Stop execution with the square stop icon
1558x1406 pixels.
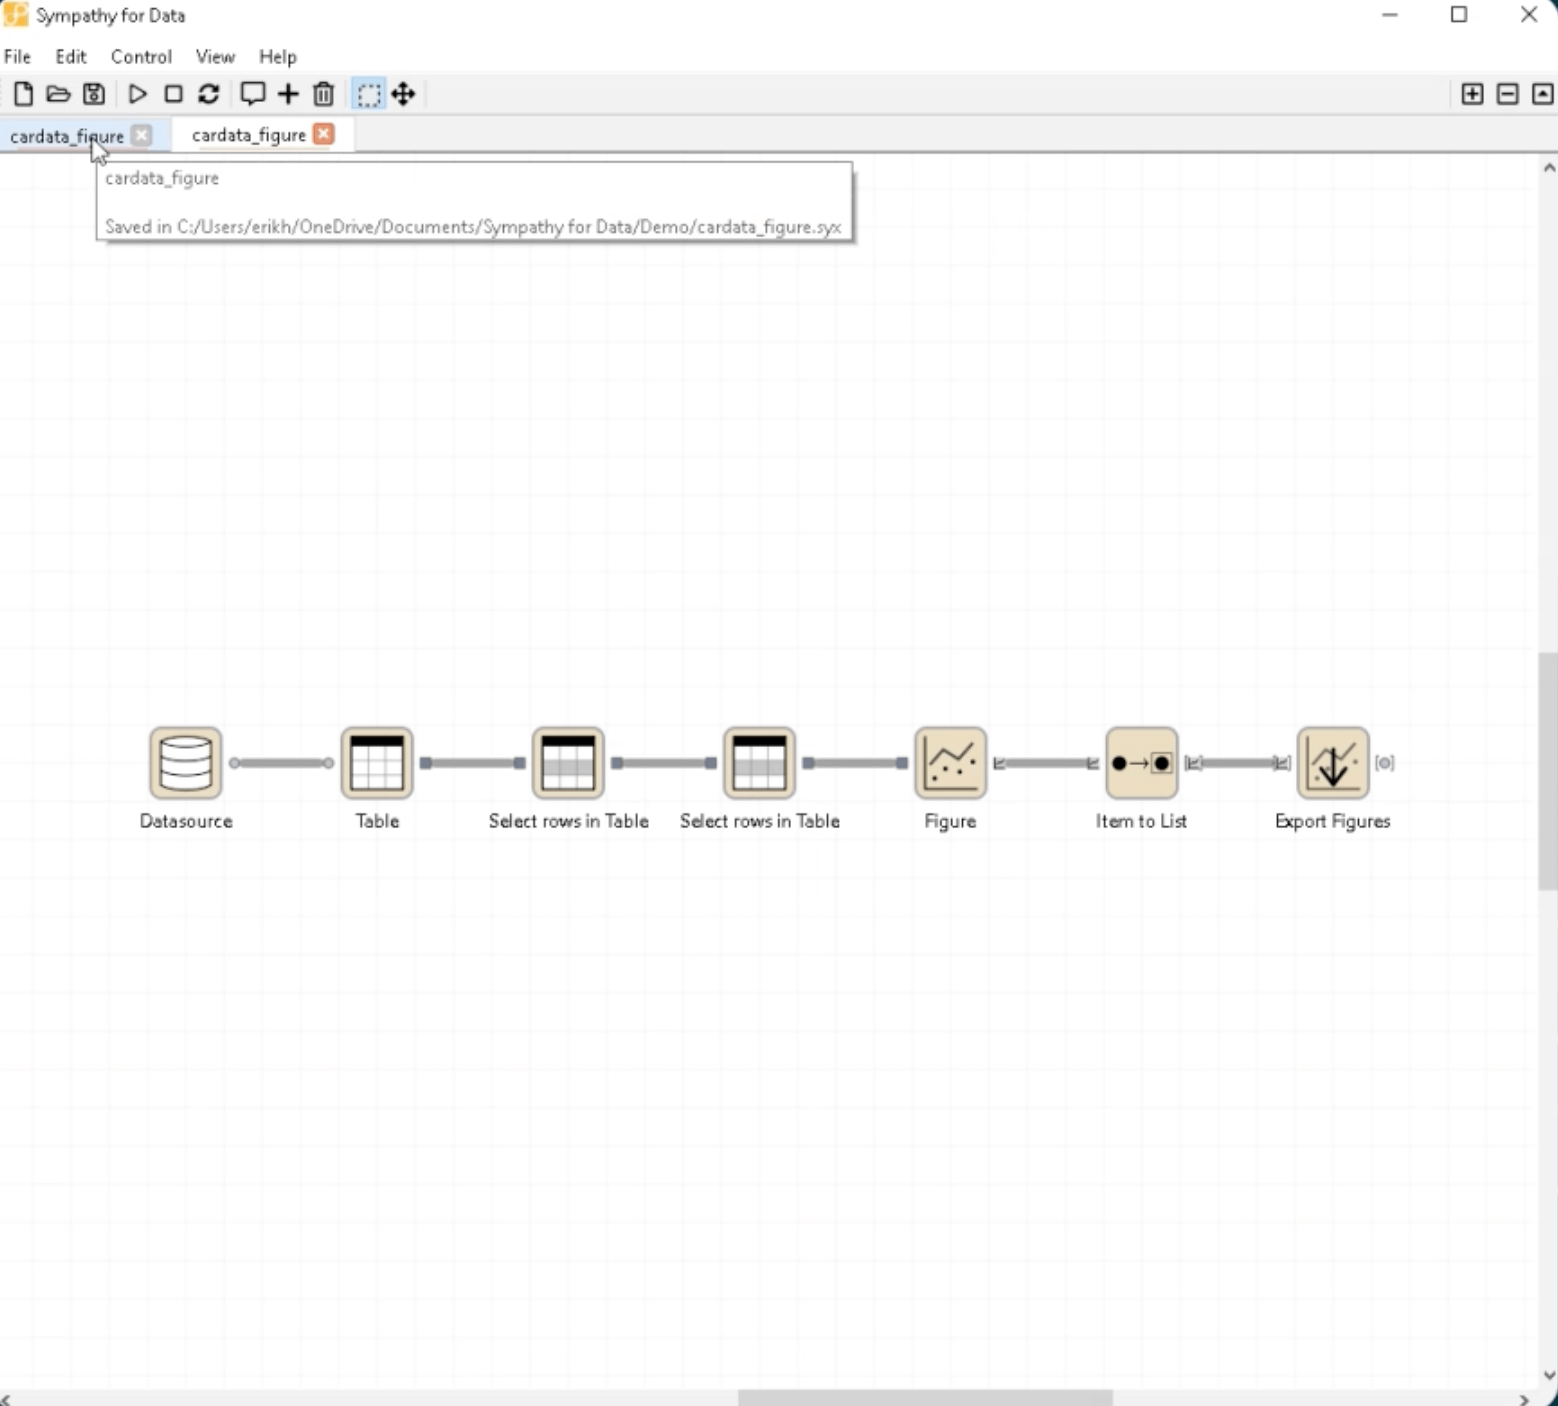173,94
